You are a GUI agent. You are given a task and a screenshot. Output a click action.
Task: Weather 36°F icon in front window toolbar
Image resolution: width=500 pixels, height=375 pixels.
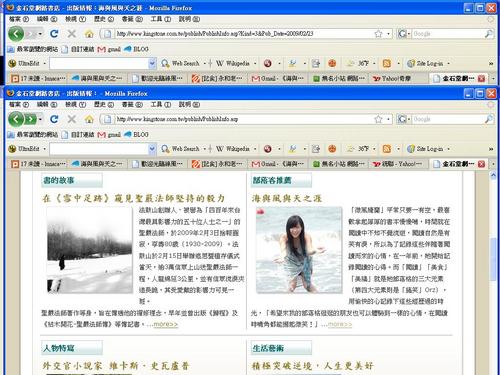[x=350, y=149]
